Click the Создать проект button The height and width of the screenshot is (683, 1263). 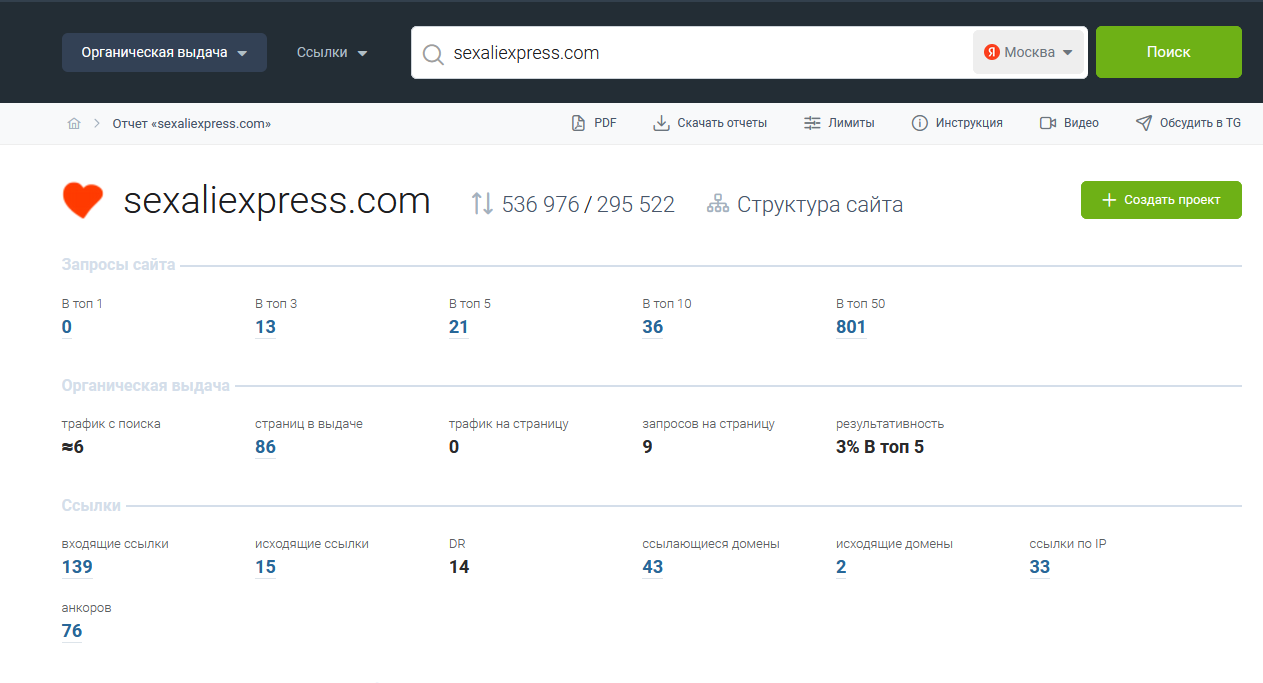tap(1161, 200)
